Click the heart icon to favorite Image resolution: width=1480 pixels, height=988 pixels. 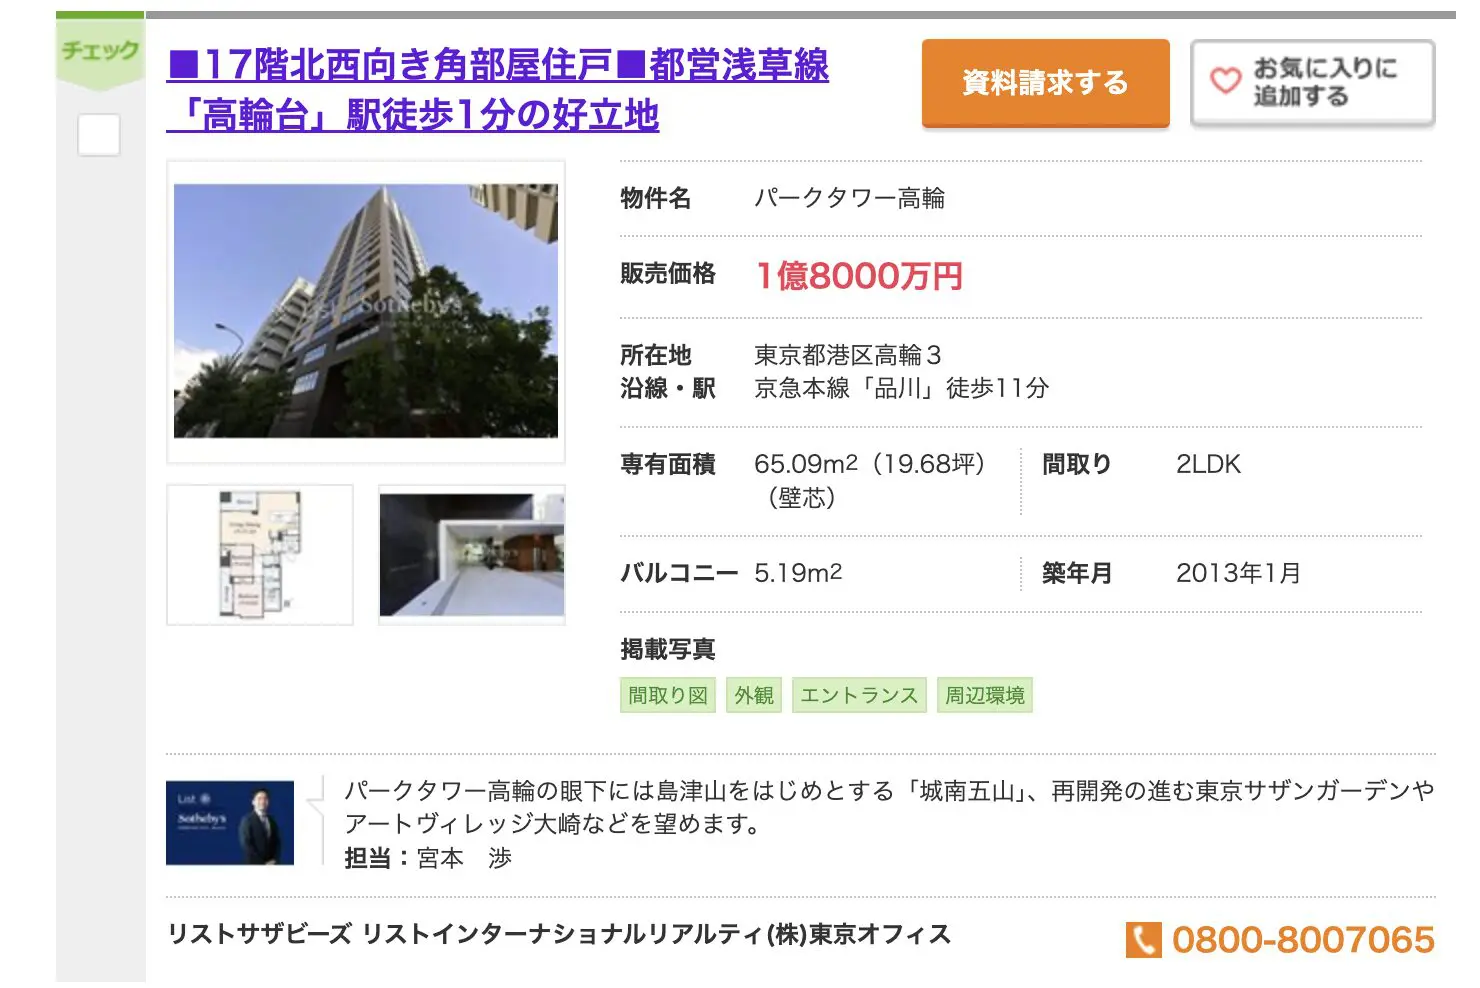(1225, 81)
